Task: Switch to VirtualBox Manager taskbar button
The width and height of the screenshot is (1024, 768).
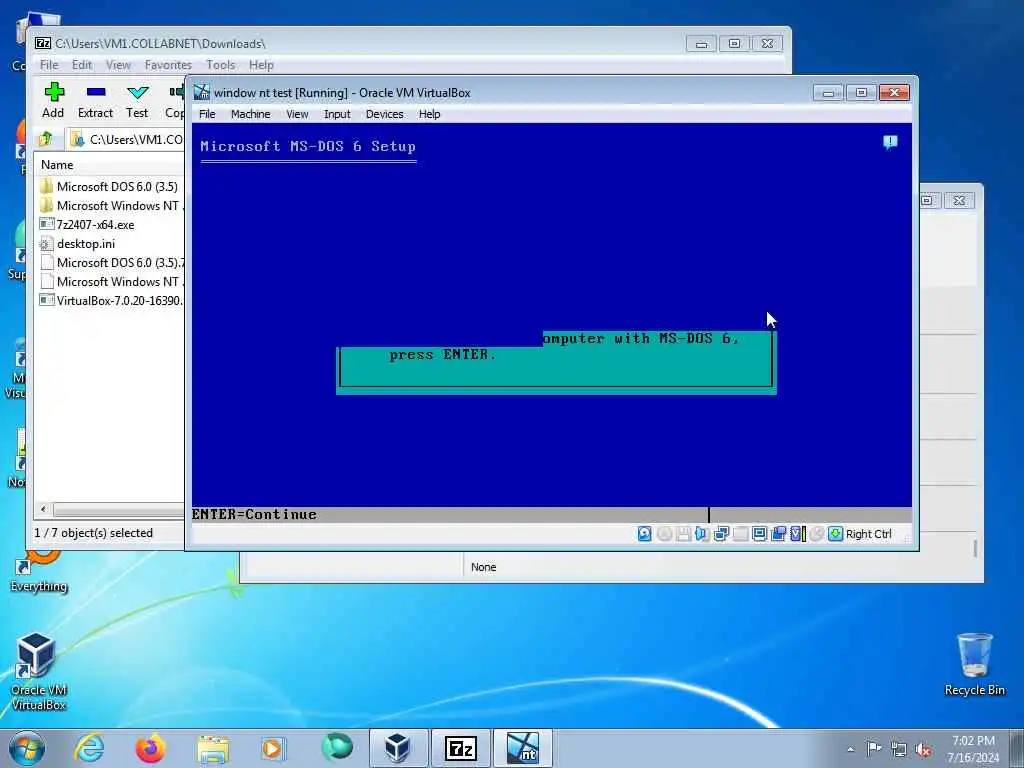Action: click(x=398, y=748)
